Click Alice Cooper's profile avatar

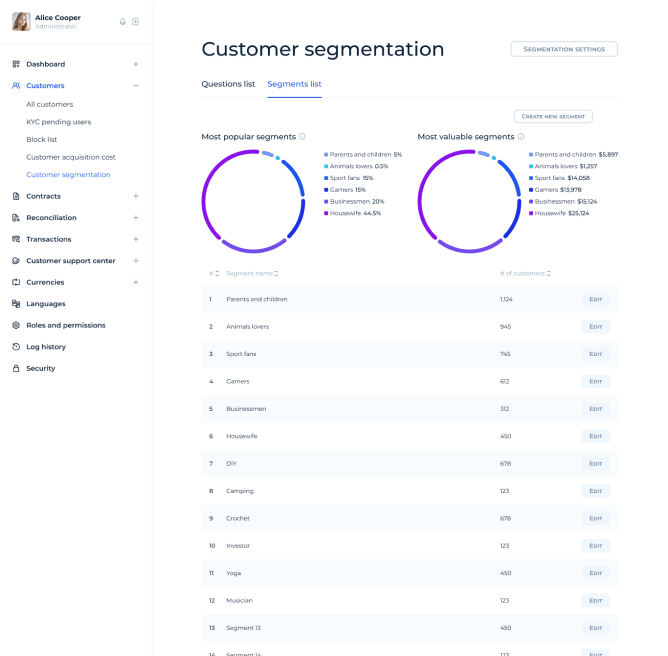(21, 21)
